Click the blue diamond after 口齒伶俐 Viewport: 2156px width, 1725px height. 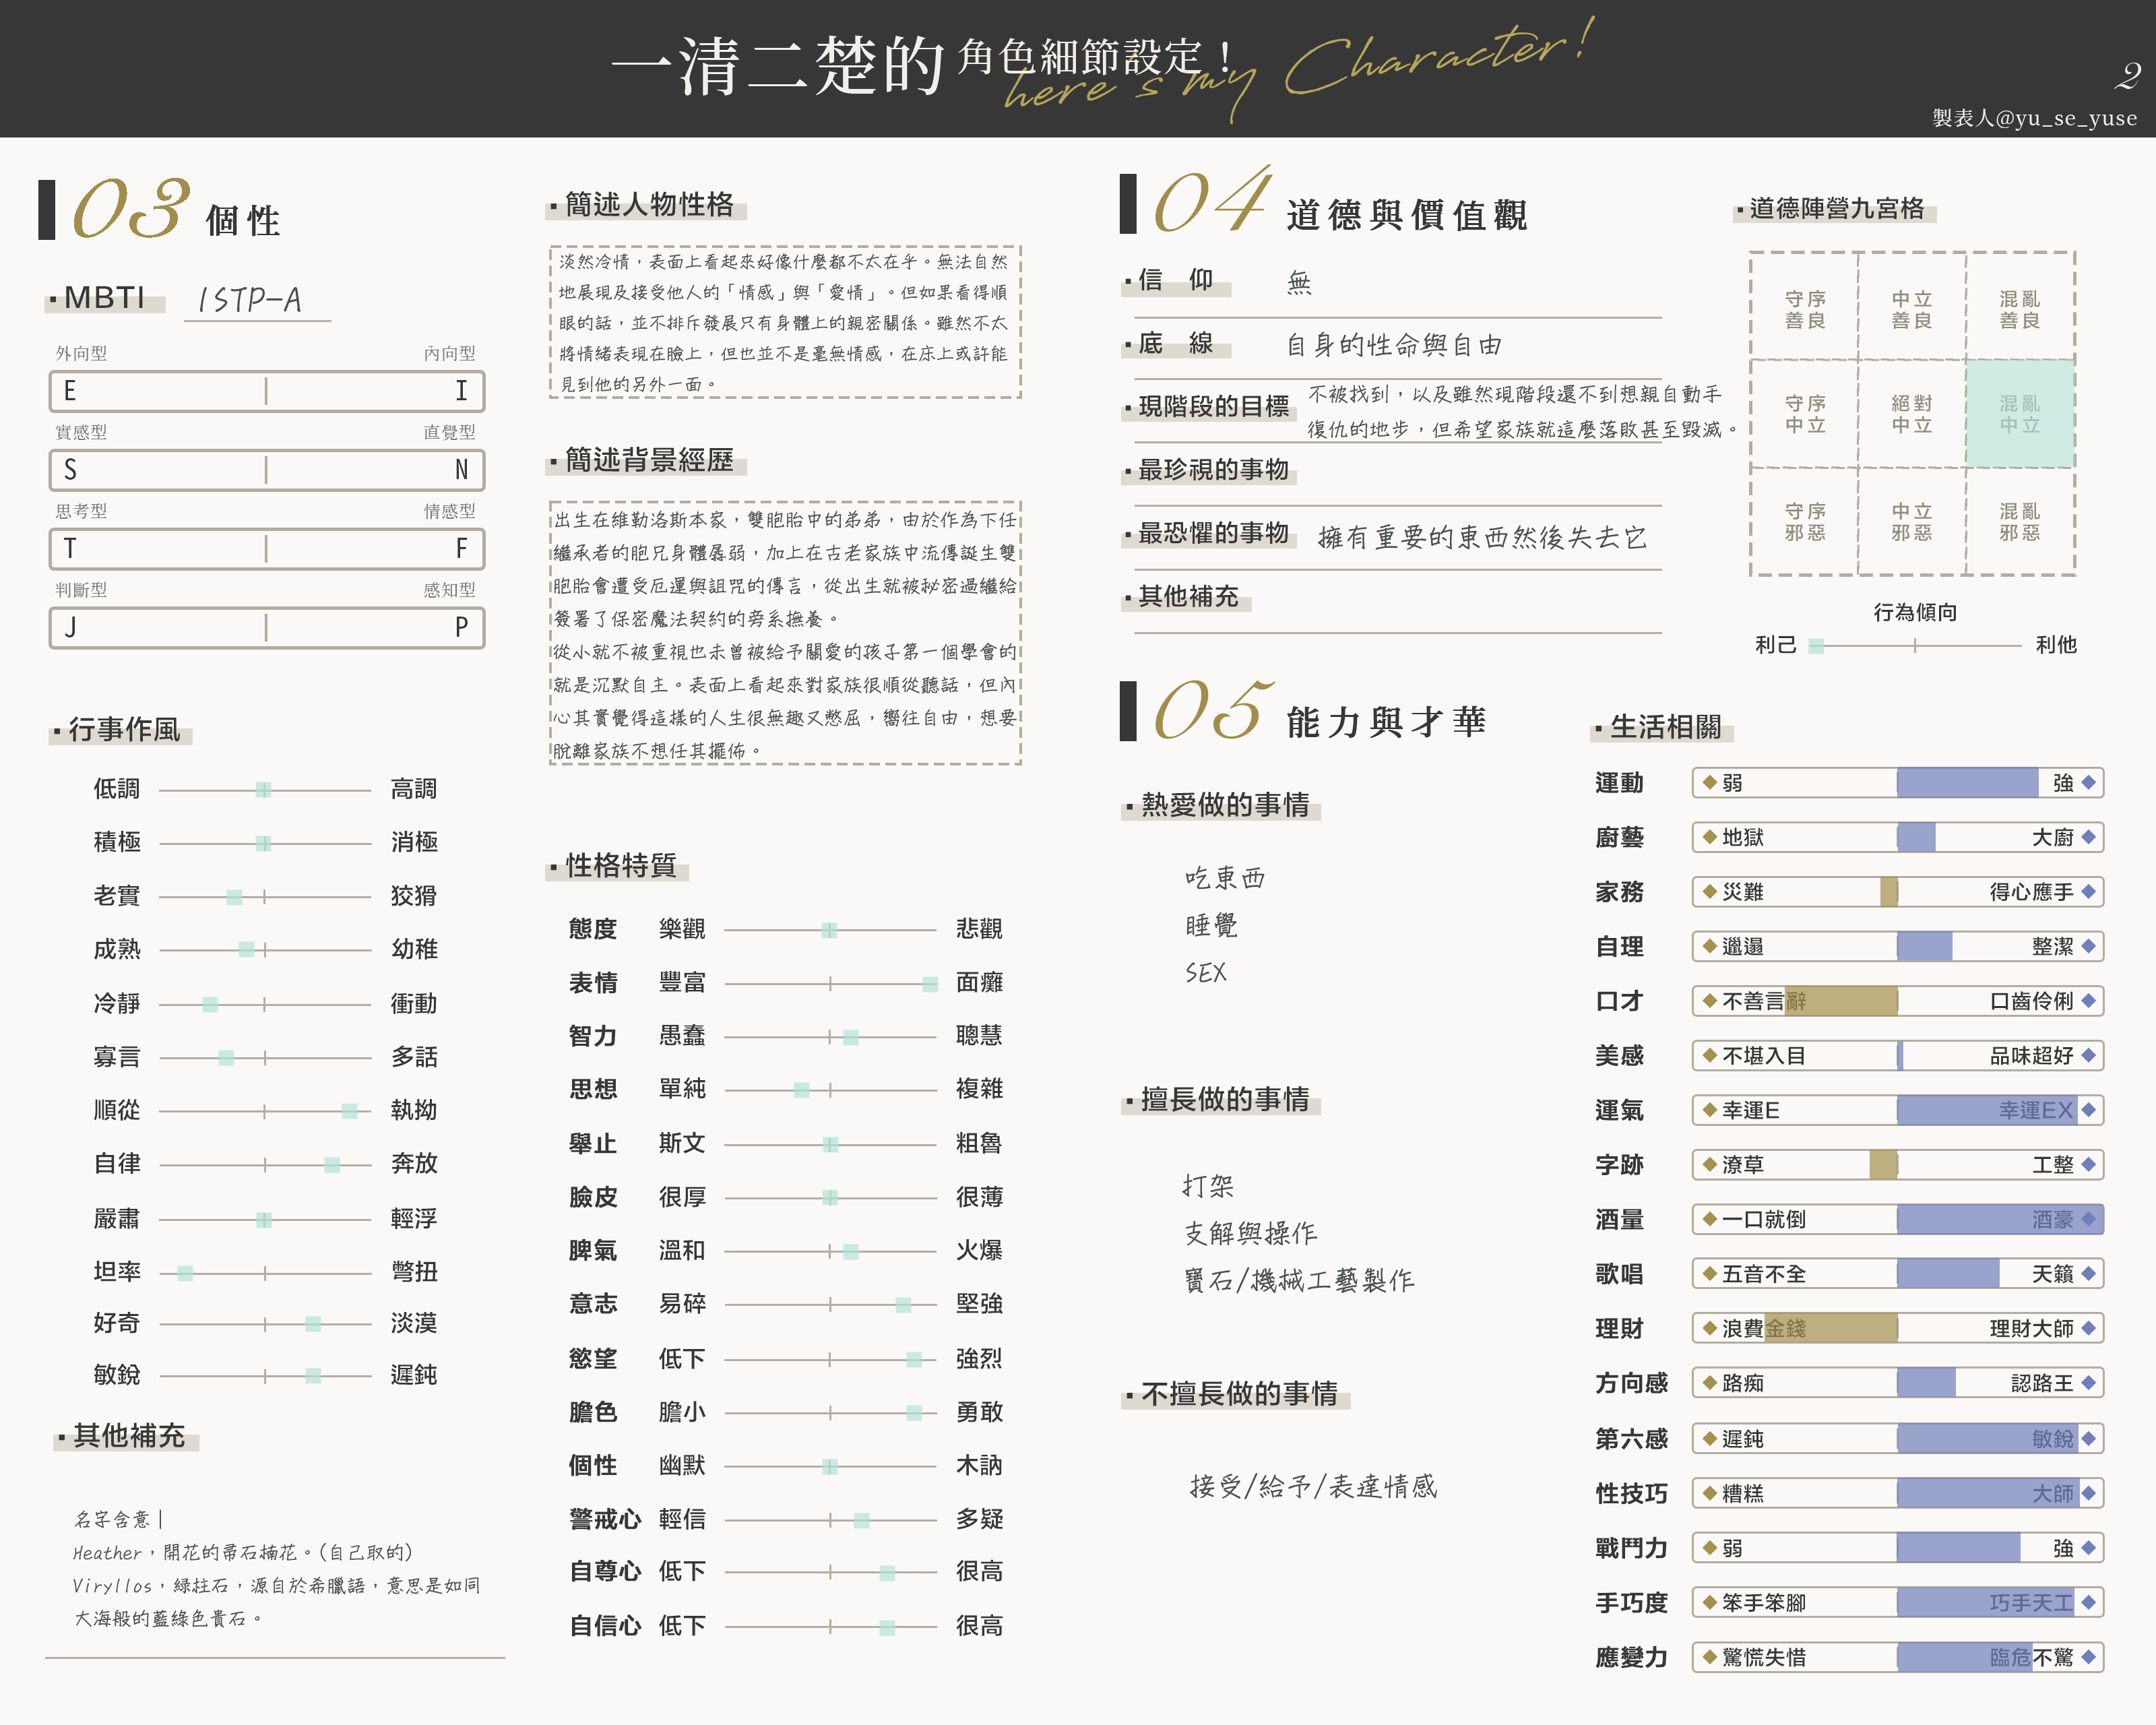point(2088,1000)
